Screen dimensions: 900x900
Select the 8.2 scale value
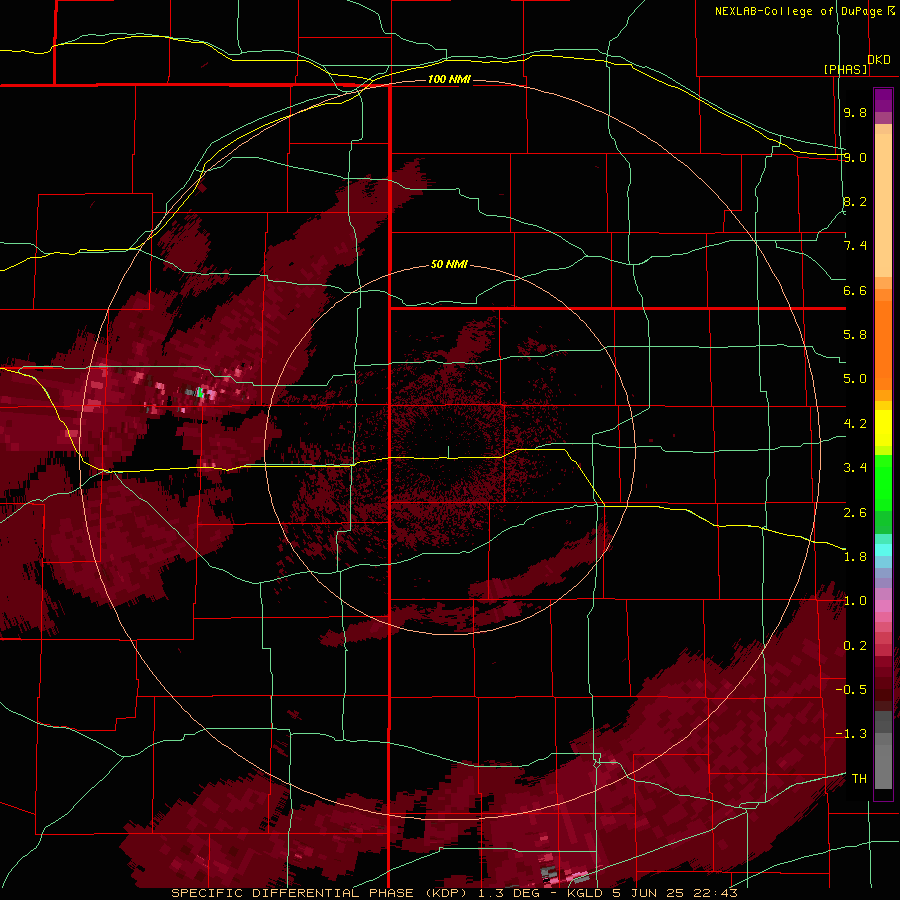tap(855, 201)
